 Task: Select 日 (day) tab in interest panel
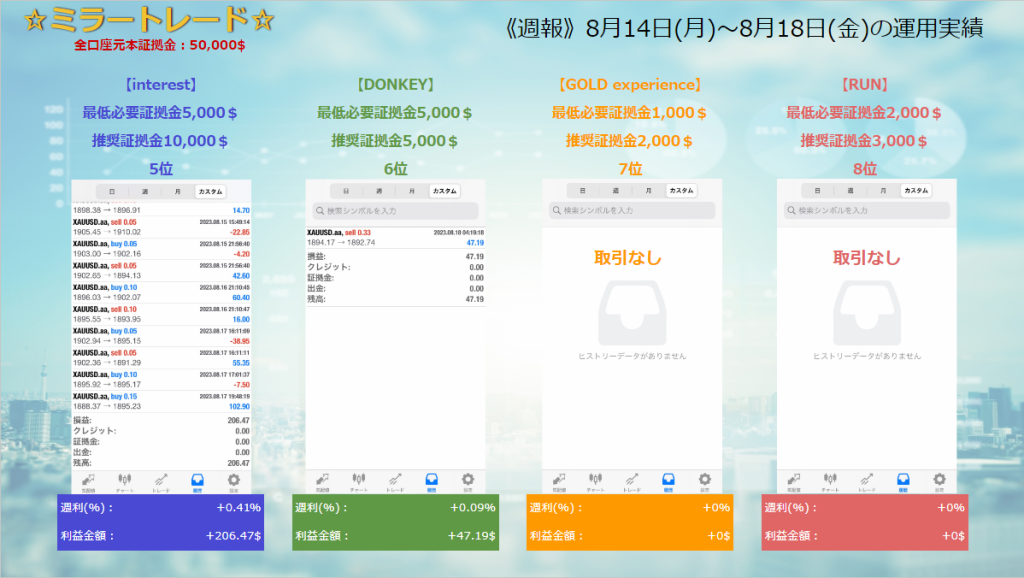pos(112,191)
